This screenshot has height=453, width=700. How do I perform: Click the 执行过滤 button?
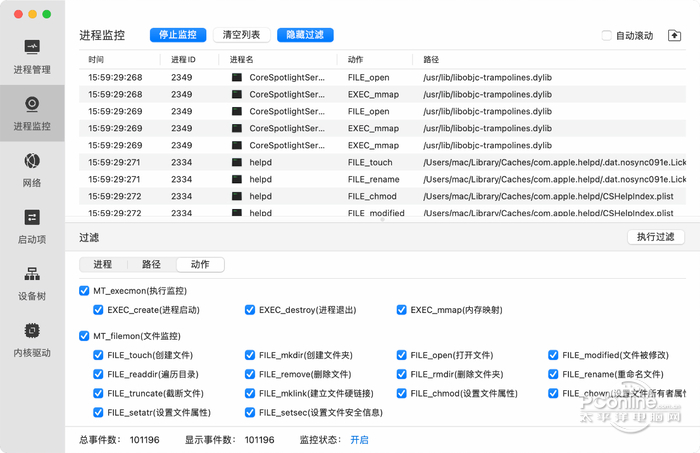point(655,237)
